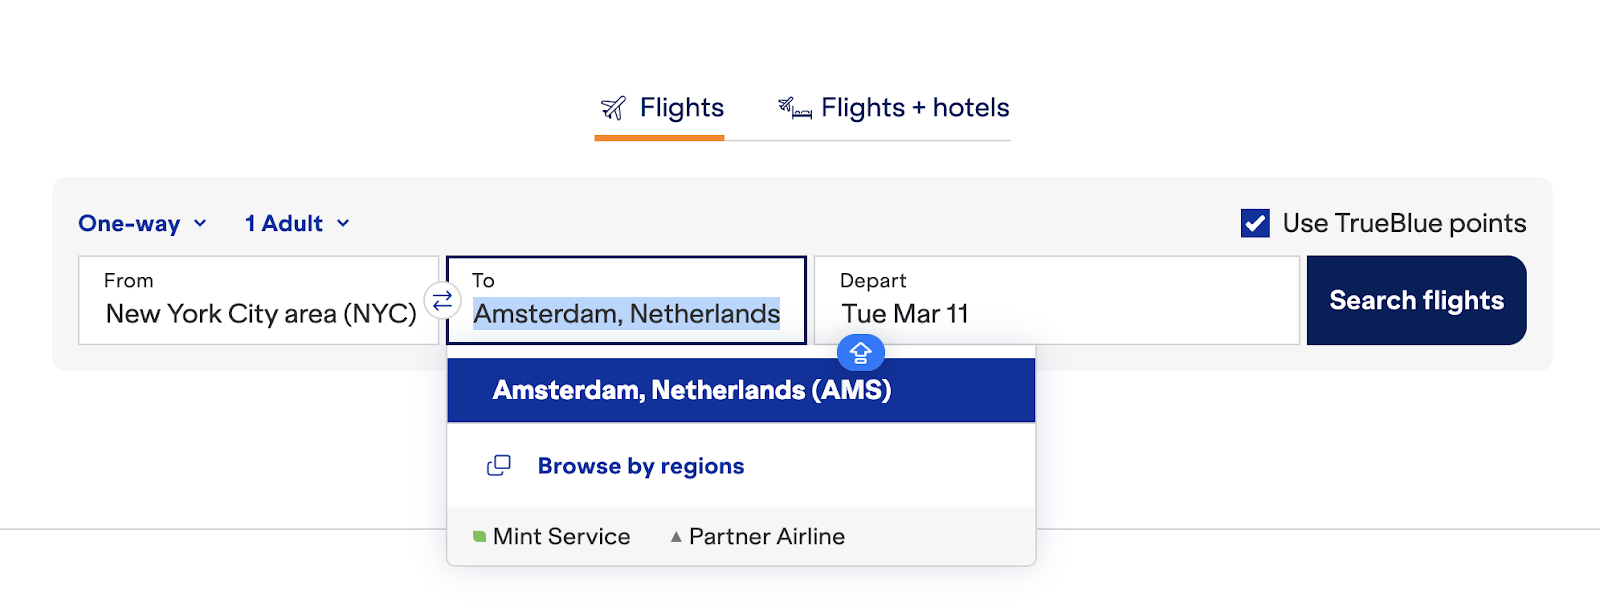Click the Partner Airline triangle marker

coord(676,537)
